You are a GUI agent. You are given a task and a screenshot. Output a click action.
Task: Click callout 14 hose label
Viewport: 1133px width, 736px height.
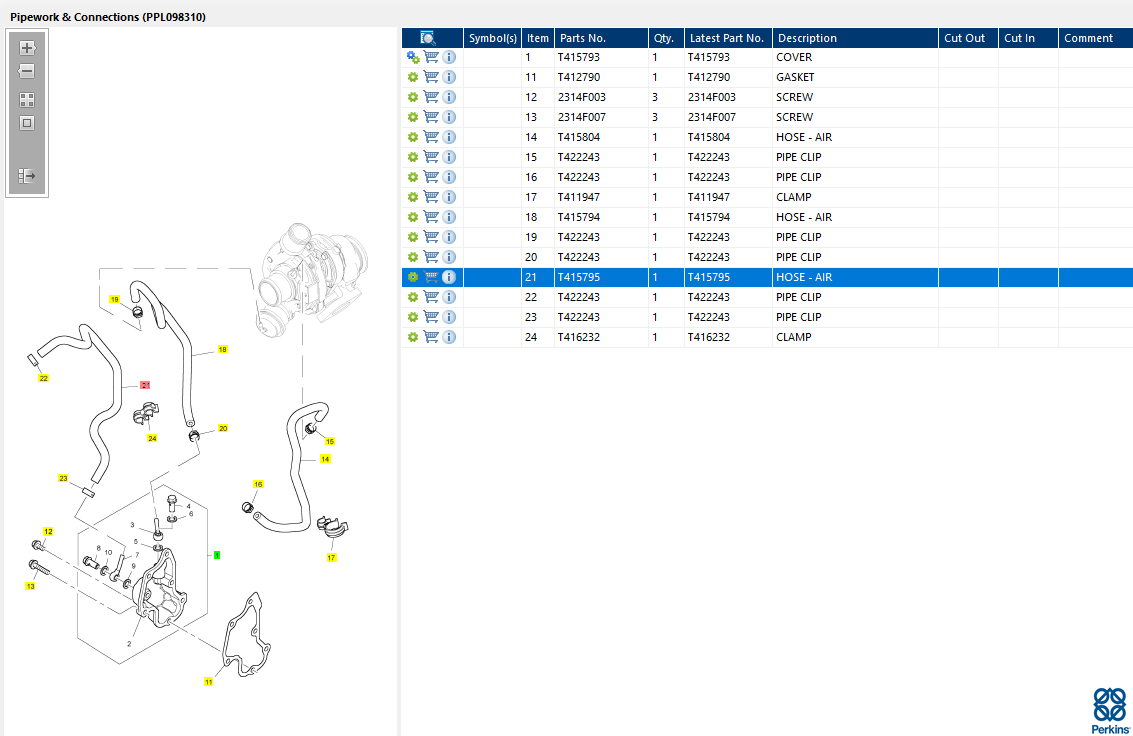coord(325,459)
